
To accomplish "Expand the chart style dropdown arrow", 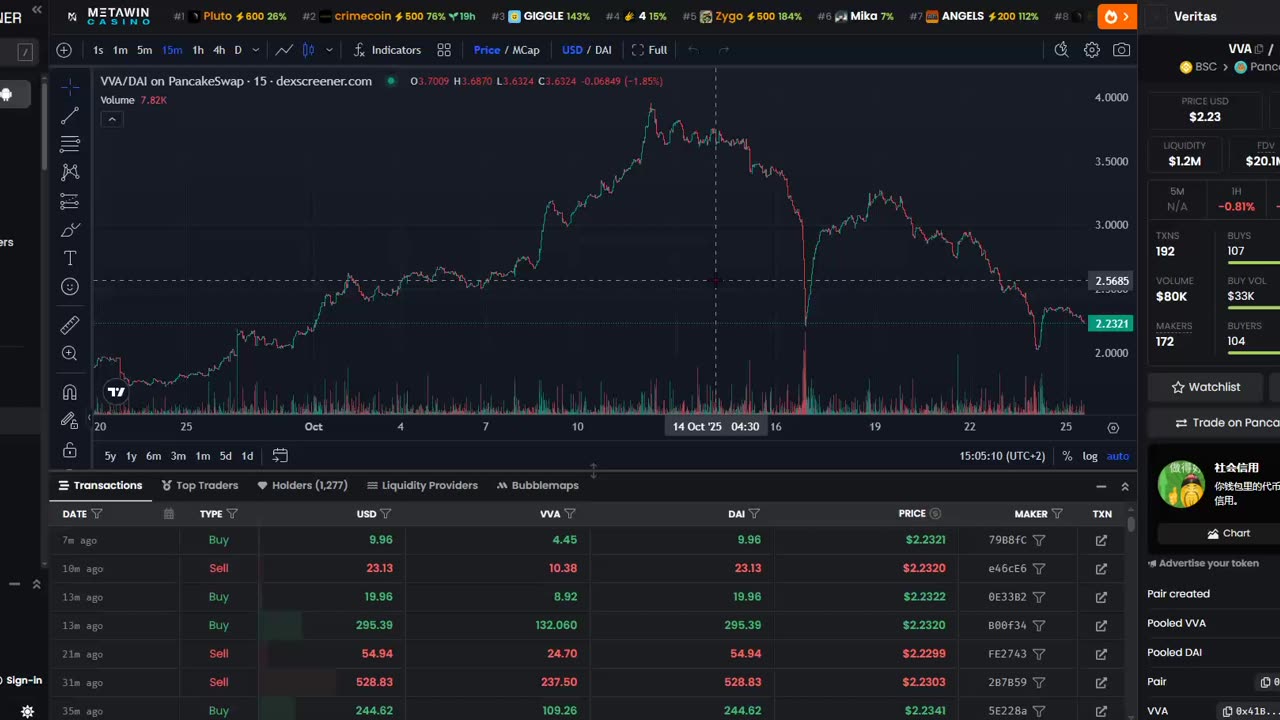I will point(329,50).
